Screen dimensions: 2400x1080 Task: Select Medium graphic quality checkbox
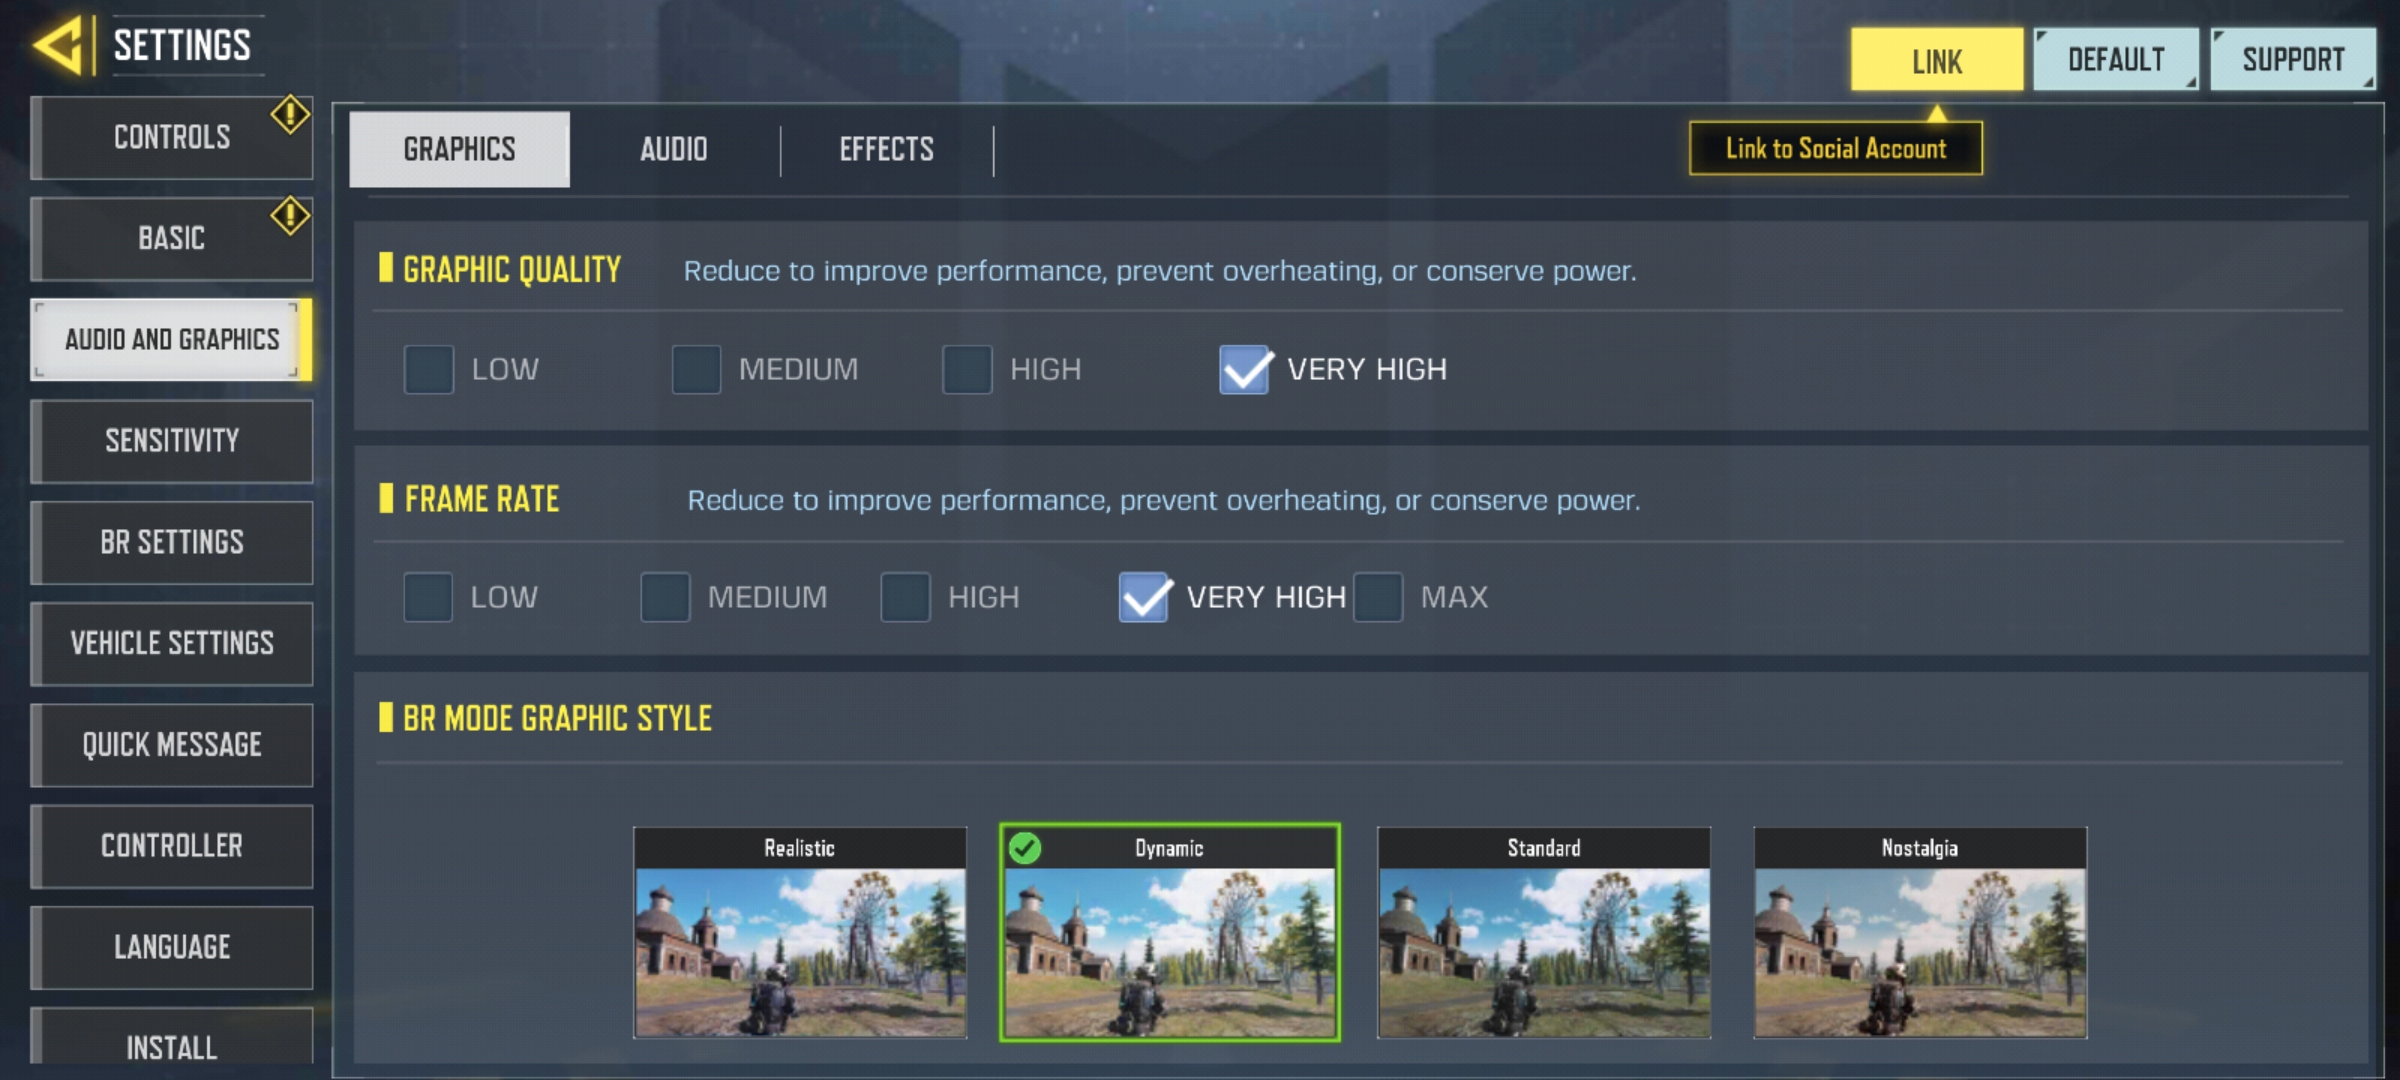point(696,369)
